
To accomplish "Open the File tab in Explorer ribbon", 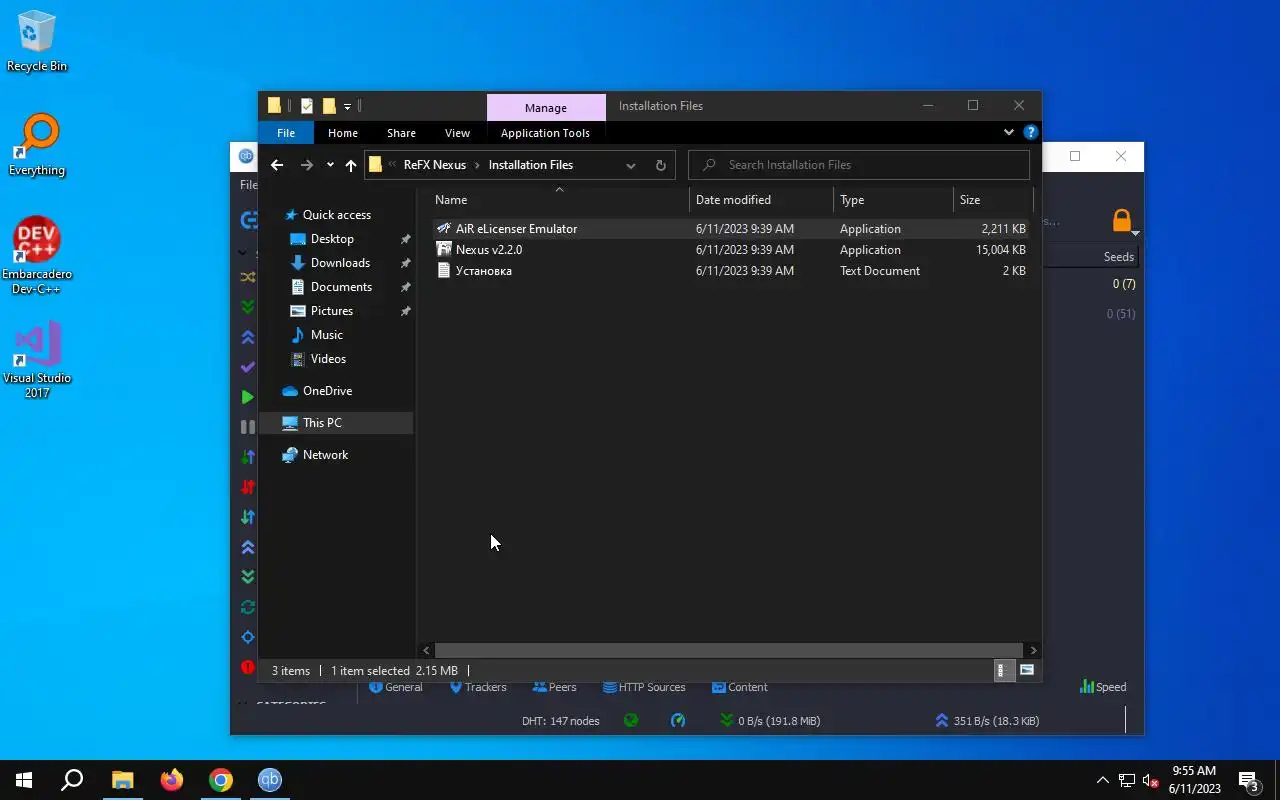I will (286, 133).
